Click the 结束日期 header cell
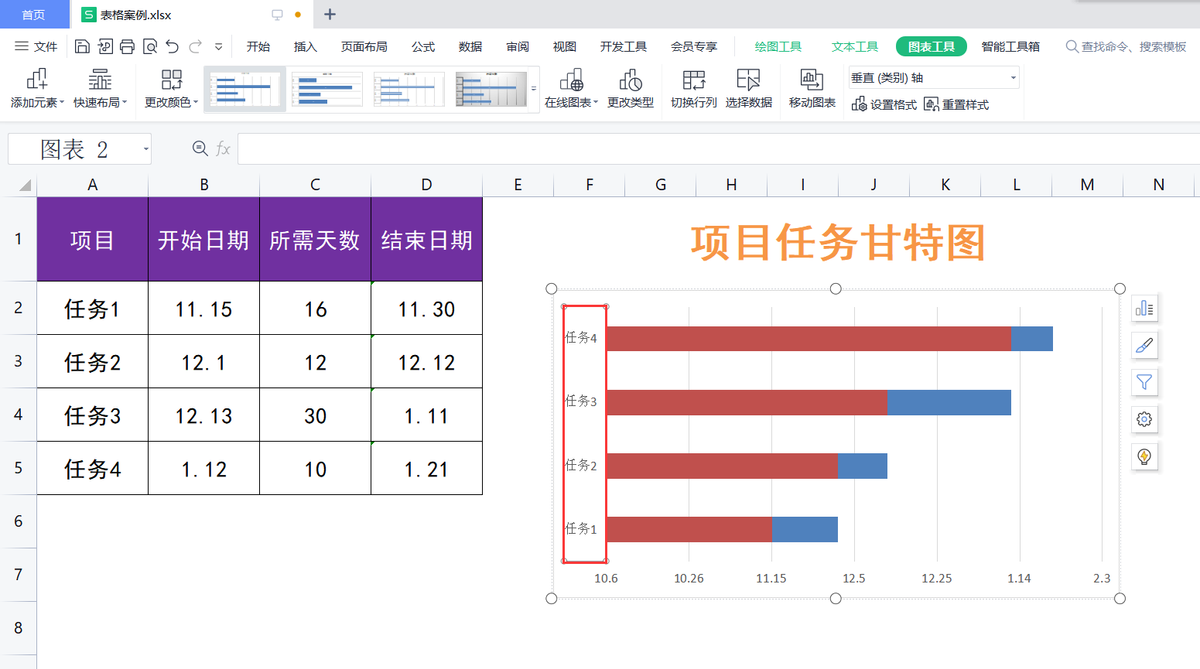 427,240
